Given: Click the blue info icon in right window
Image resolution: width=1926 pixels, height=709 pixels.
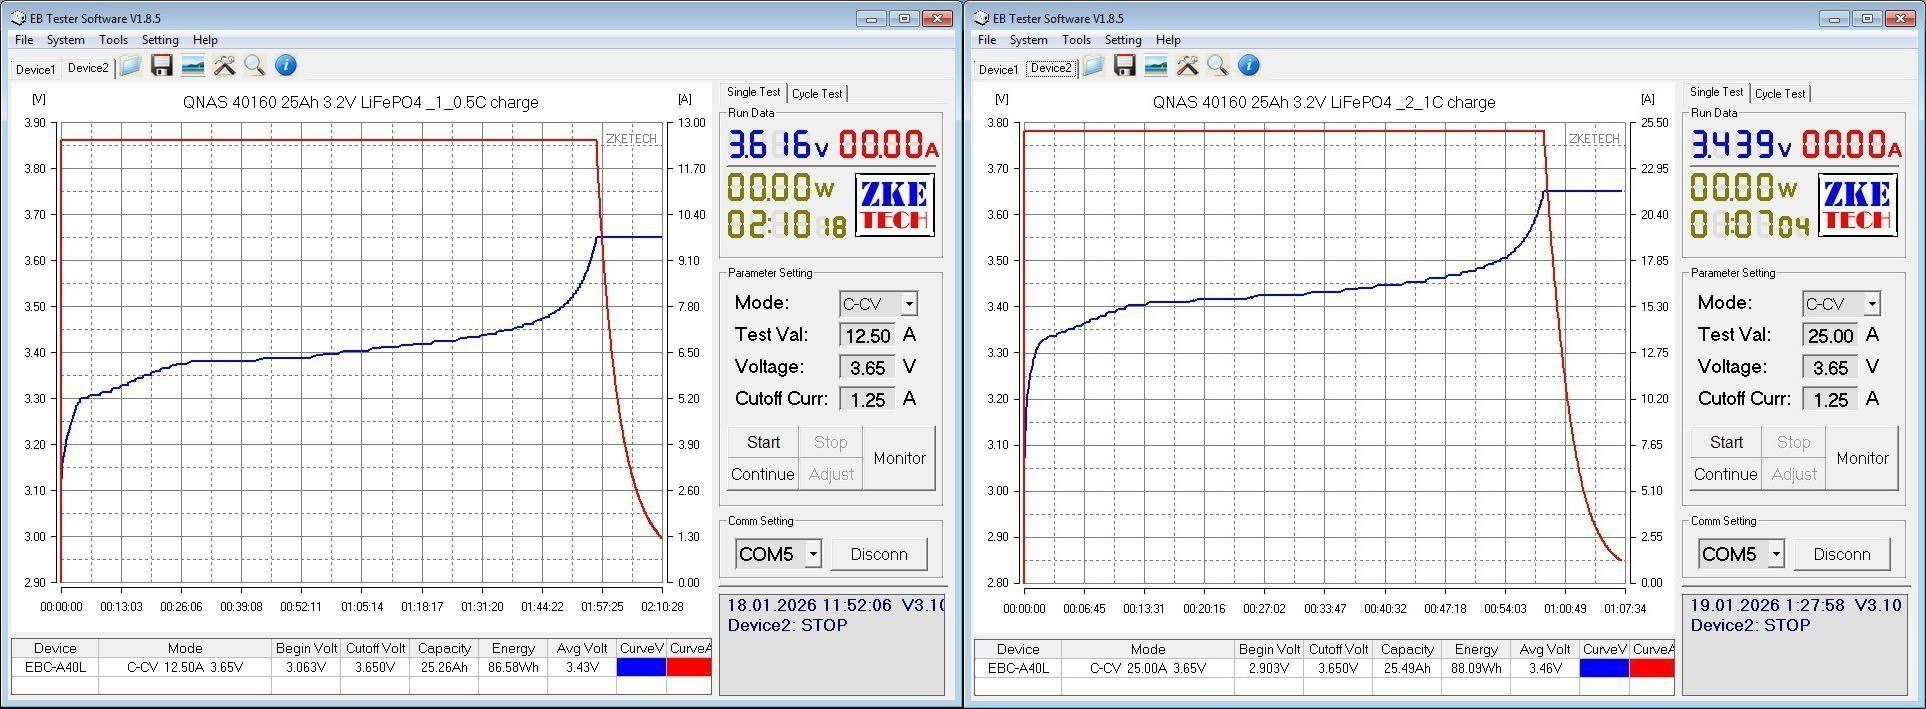Looking at the screenshot, I should (x=1248, y=66).
